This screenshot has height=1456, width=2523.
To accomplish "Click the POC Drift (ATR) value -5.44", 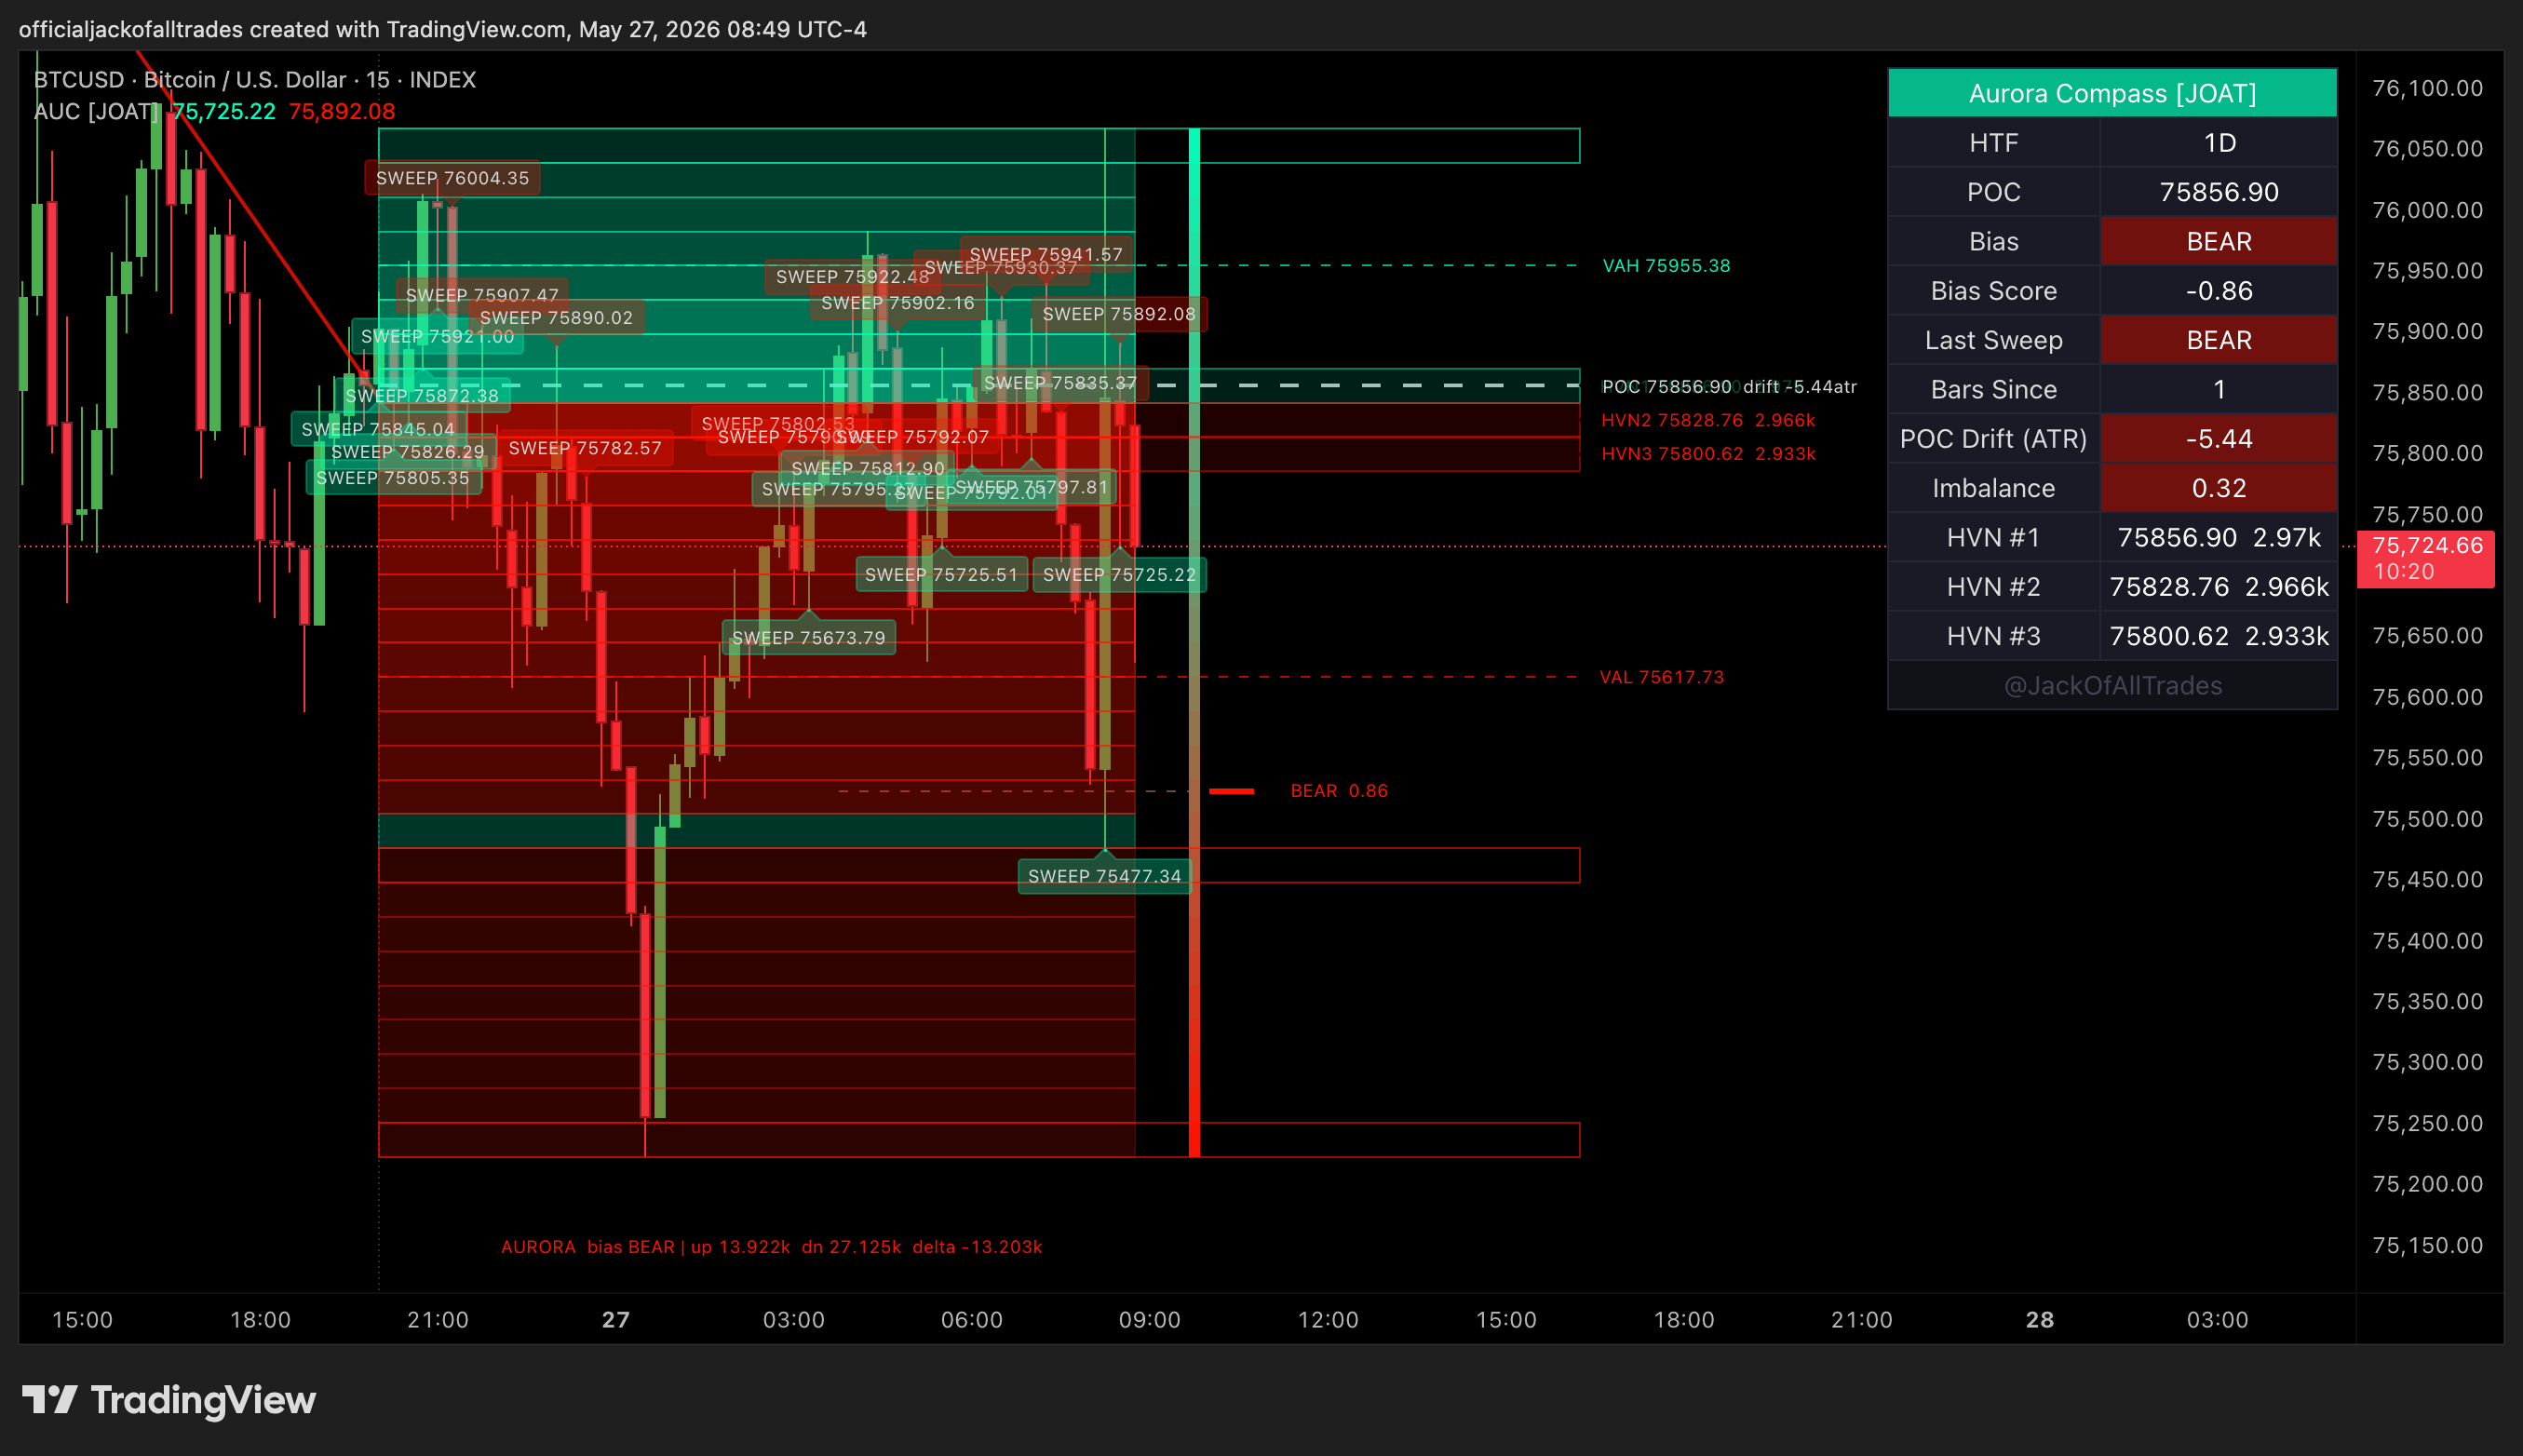I will click(2219, 439).
